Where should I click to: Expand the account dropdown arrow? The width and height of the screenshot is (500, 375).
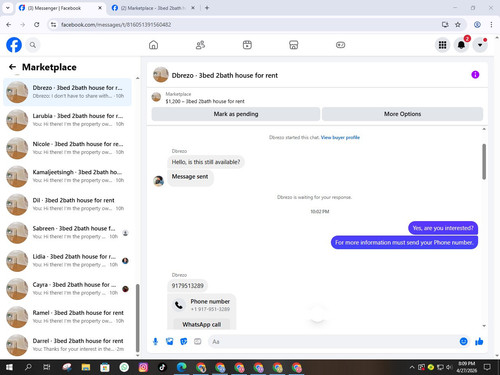click(480, 45)
